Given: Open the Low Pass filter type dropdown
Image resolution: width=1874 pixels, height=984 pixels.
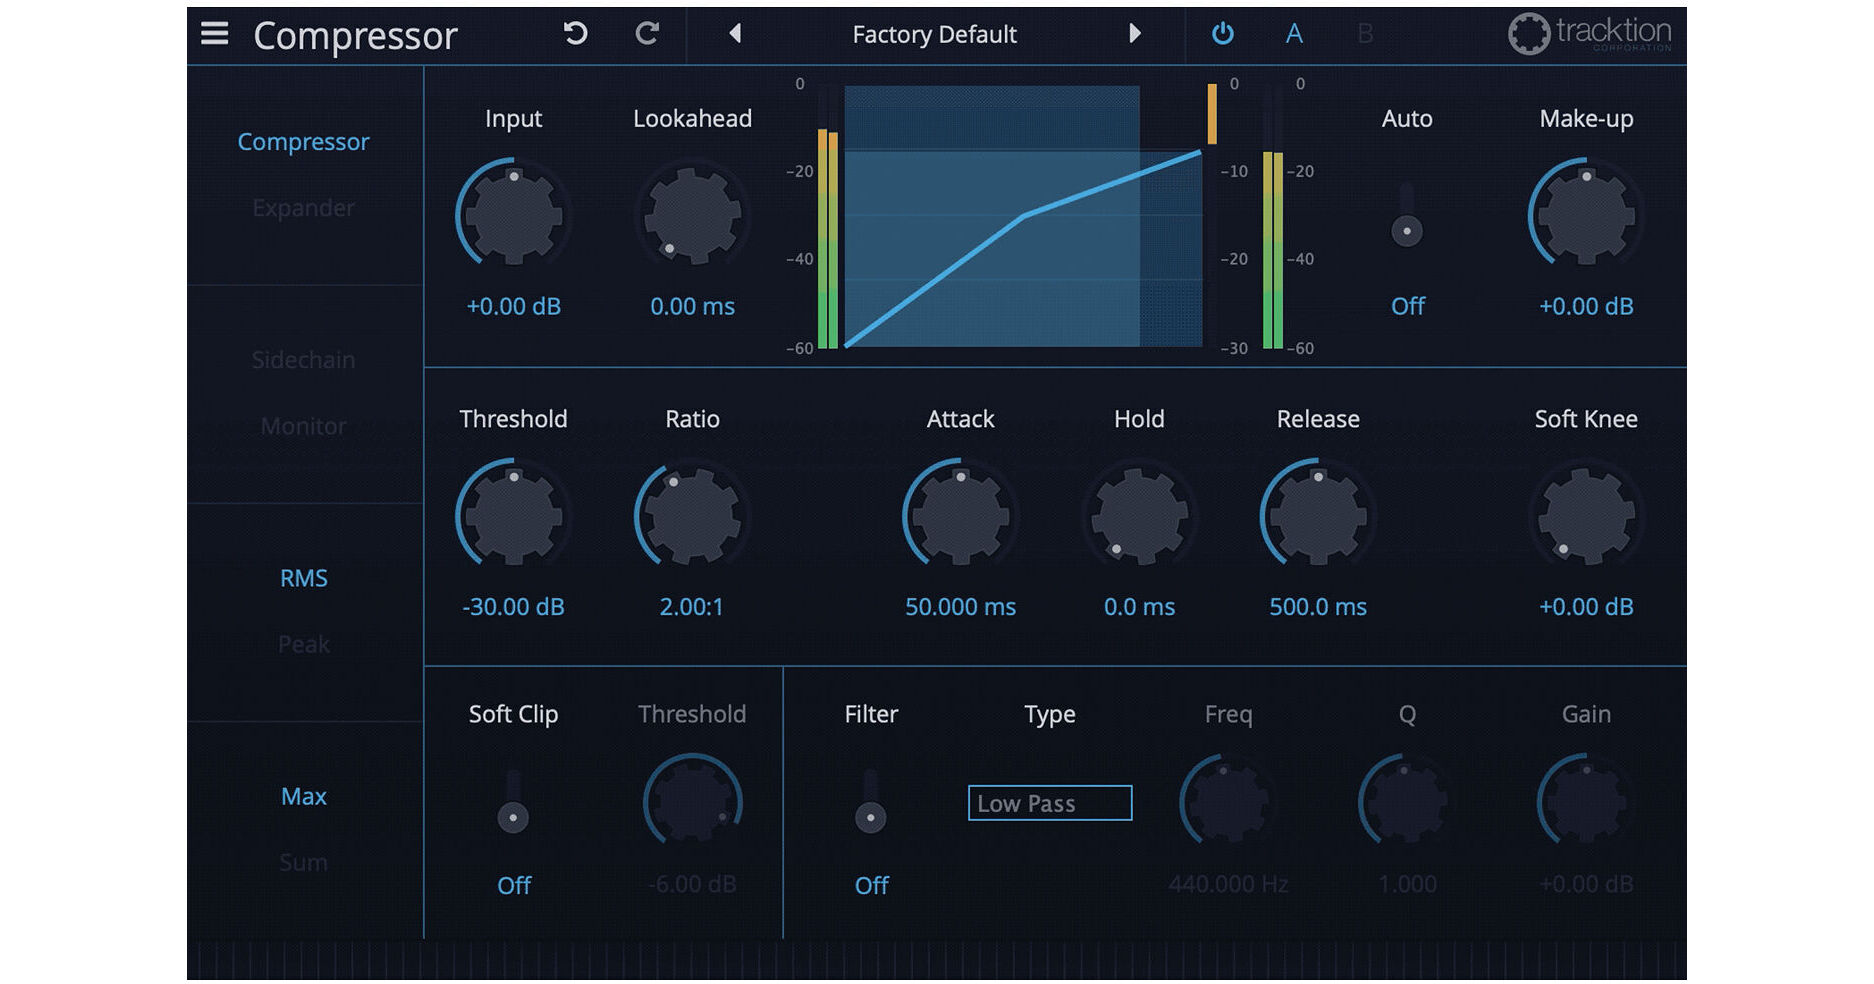Looking at the screenshot, I should [x=1049, y=803].
